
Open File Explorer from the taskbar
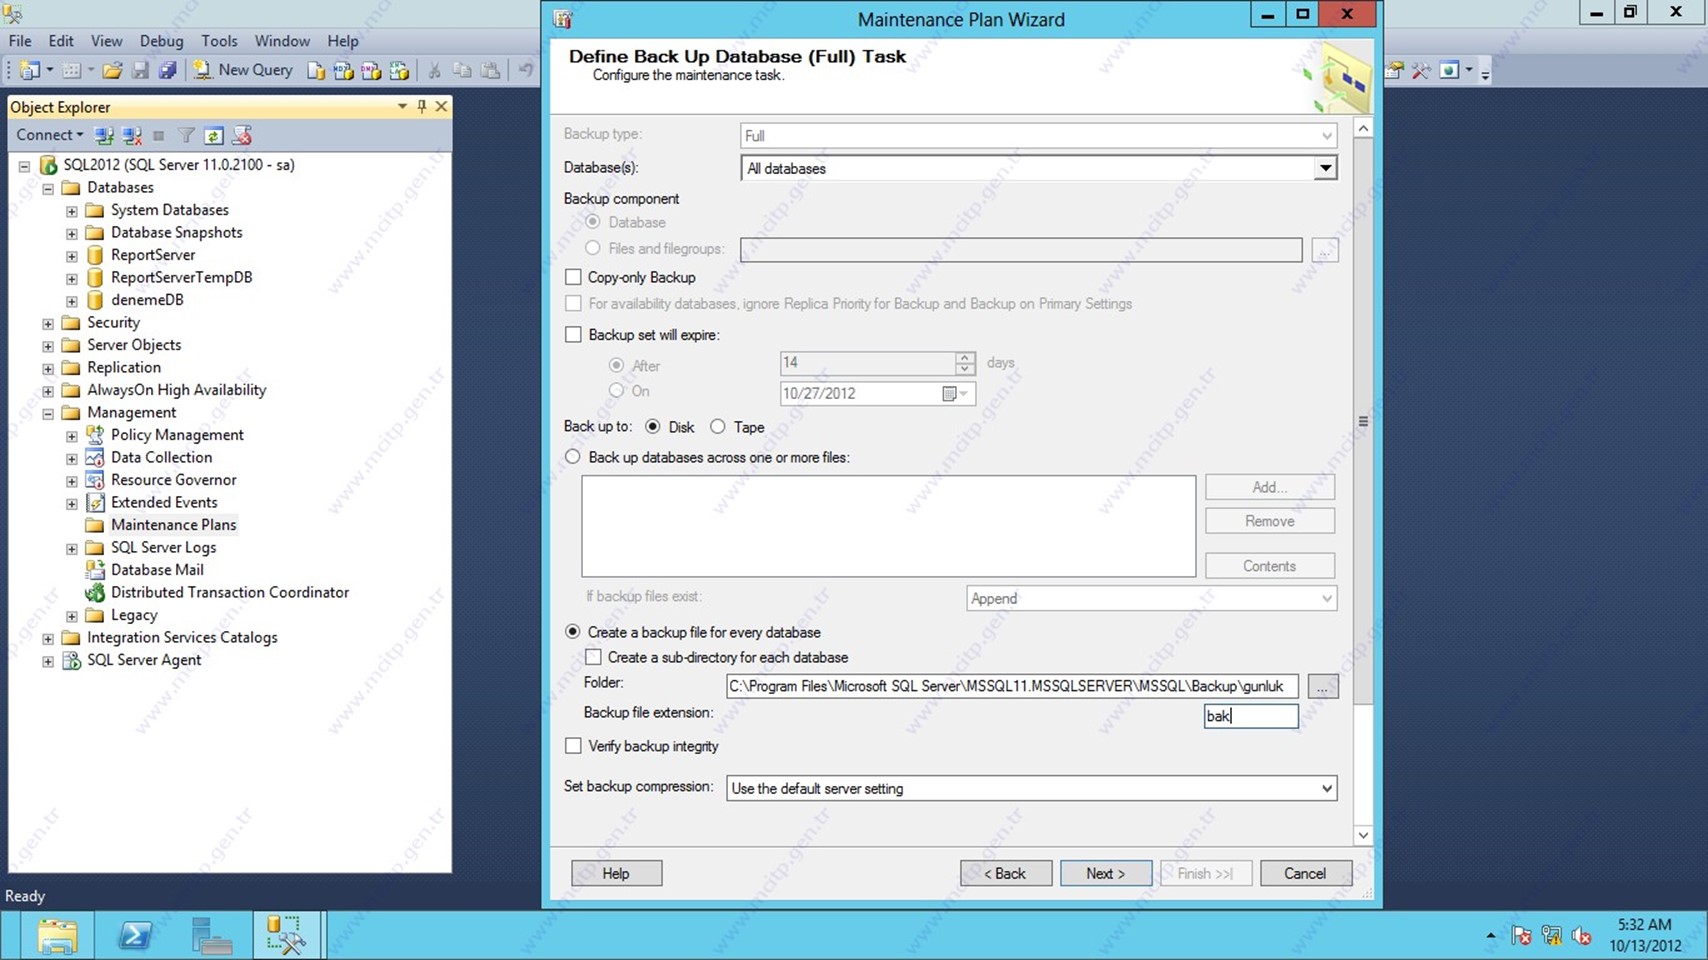coord(57,935)
